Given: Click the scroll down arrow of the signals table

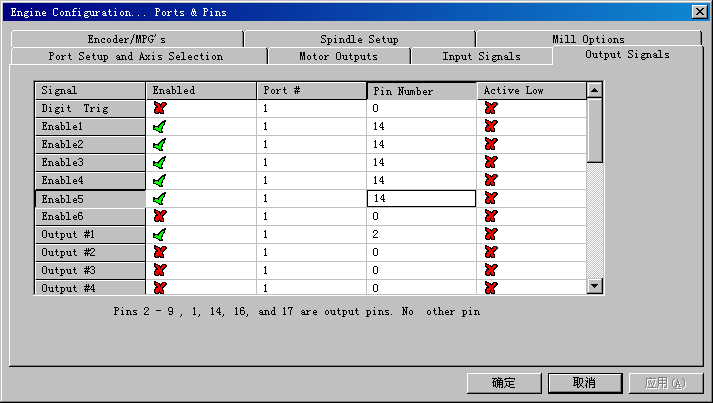Looking at the screenshot, I should click(x=594, y=286).
